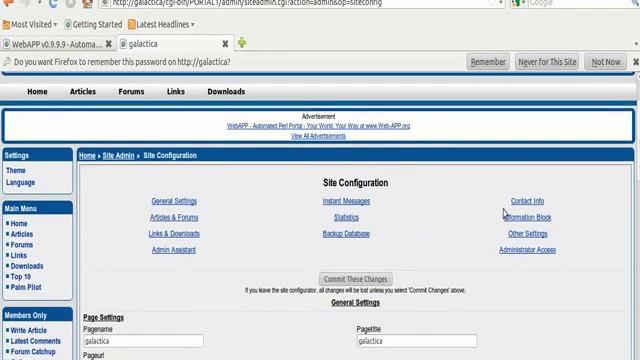The image size is (640, 360).
Task: Click into the Pagename input field
Action: click(x=143, y=341)
